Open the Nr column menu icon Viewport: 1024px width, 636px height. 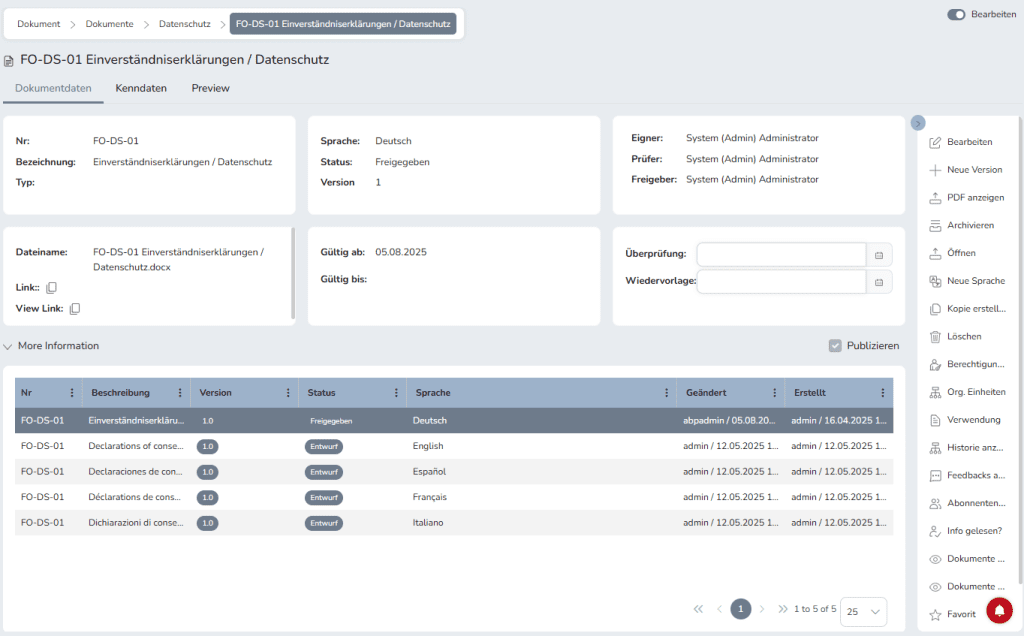click(x=71, y=393)
